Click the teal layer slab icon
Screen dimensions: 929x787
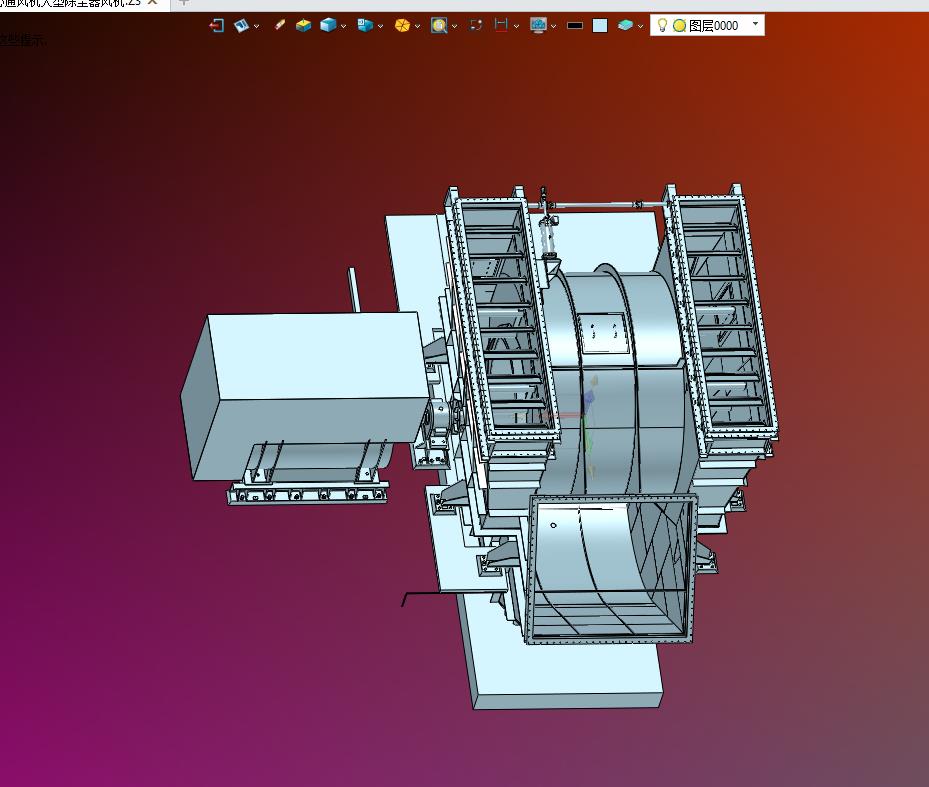[x=625, y=25]
